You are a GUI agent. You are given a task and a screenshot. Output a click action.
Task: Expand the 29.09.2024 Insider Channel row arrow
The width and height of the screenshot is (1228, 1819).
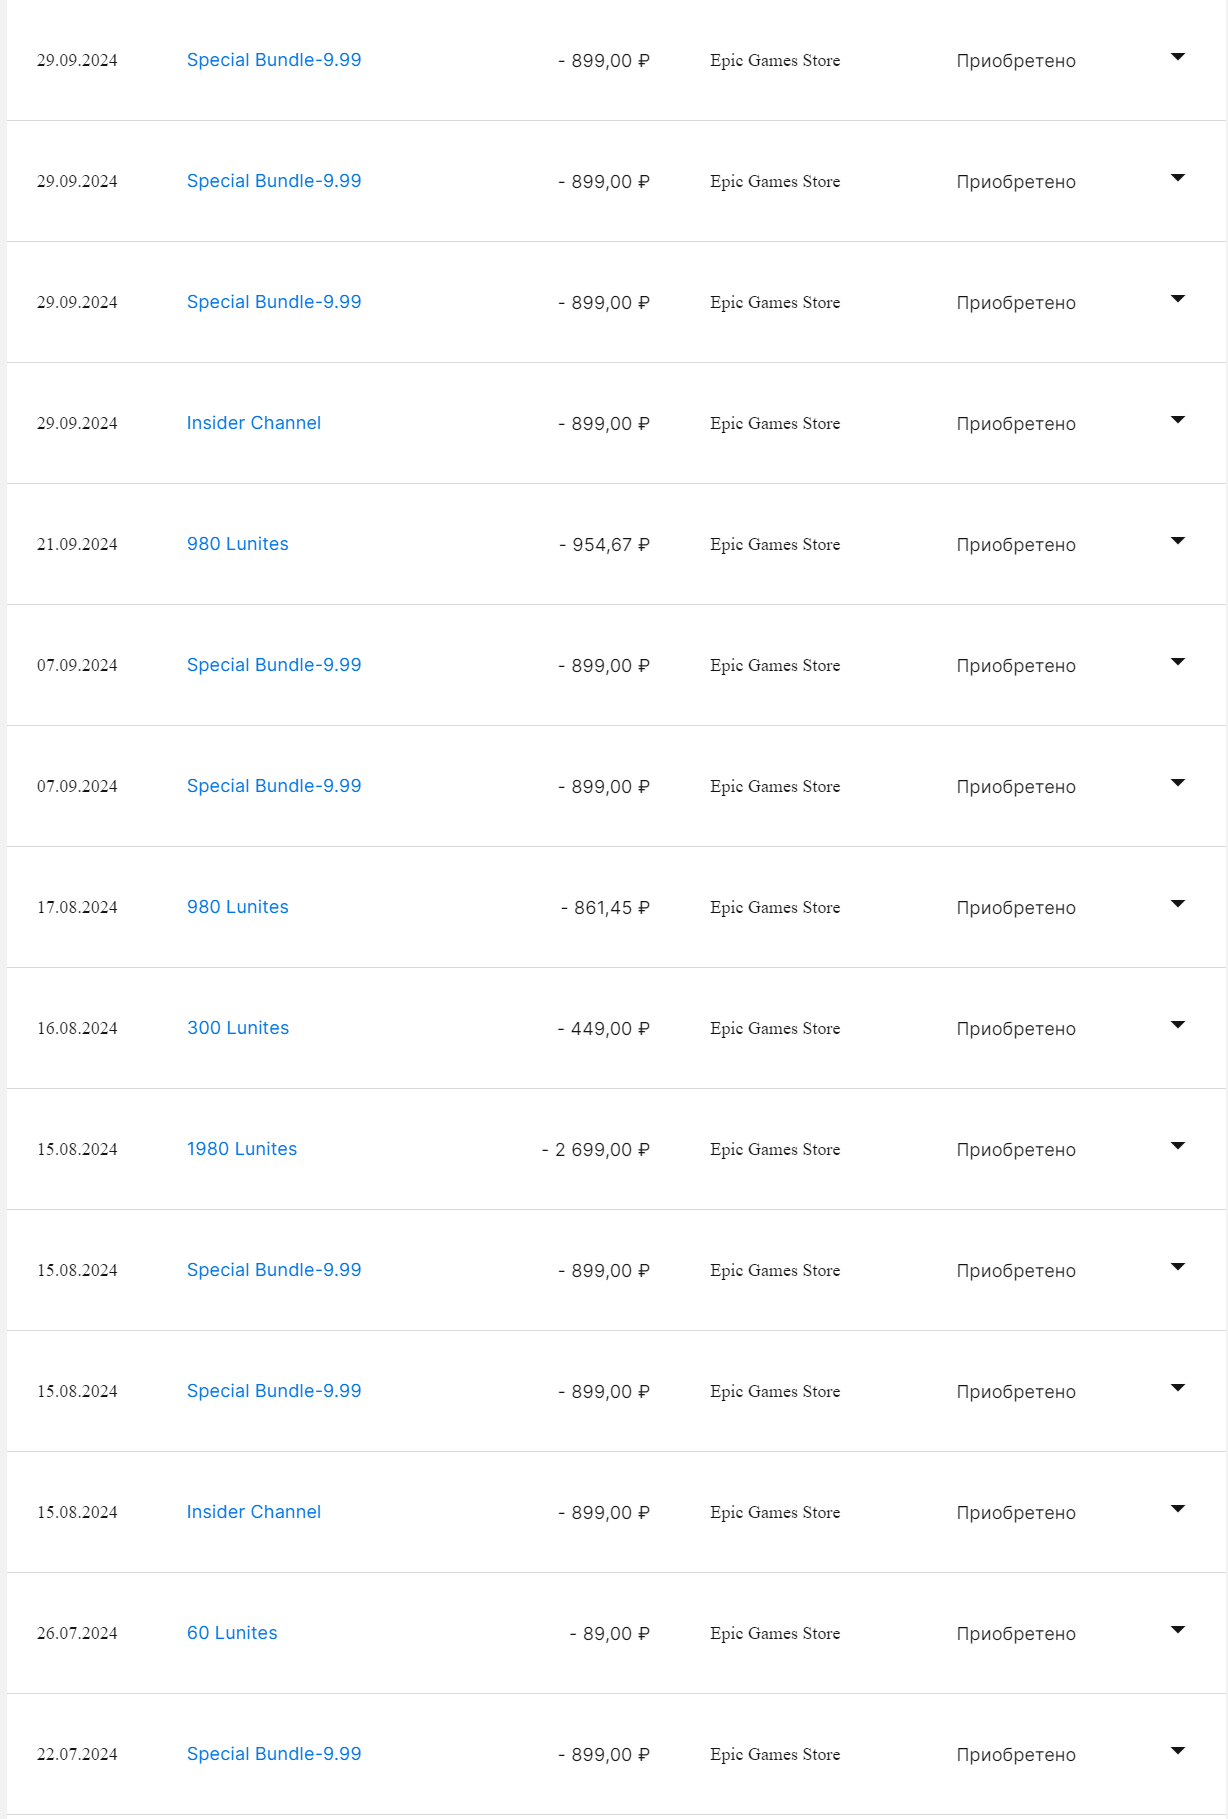click(1177, 420)
